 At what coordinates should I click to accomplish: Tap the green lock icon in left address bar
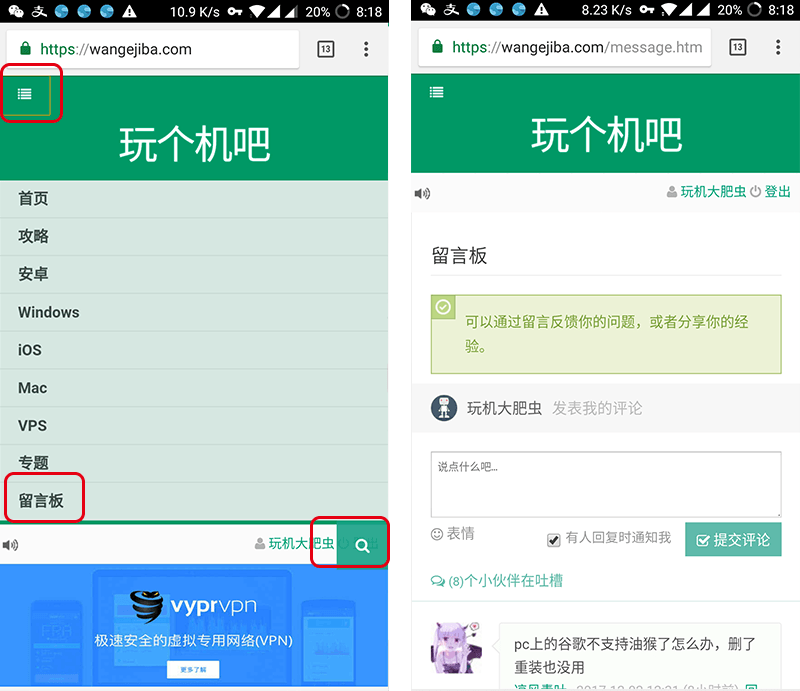tap(25, 49)
